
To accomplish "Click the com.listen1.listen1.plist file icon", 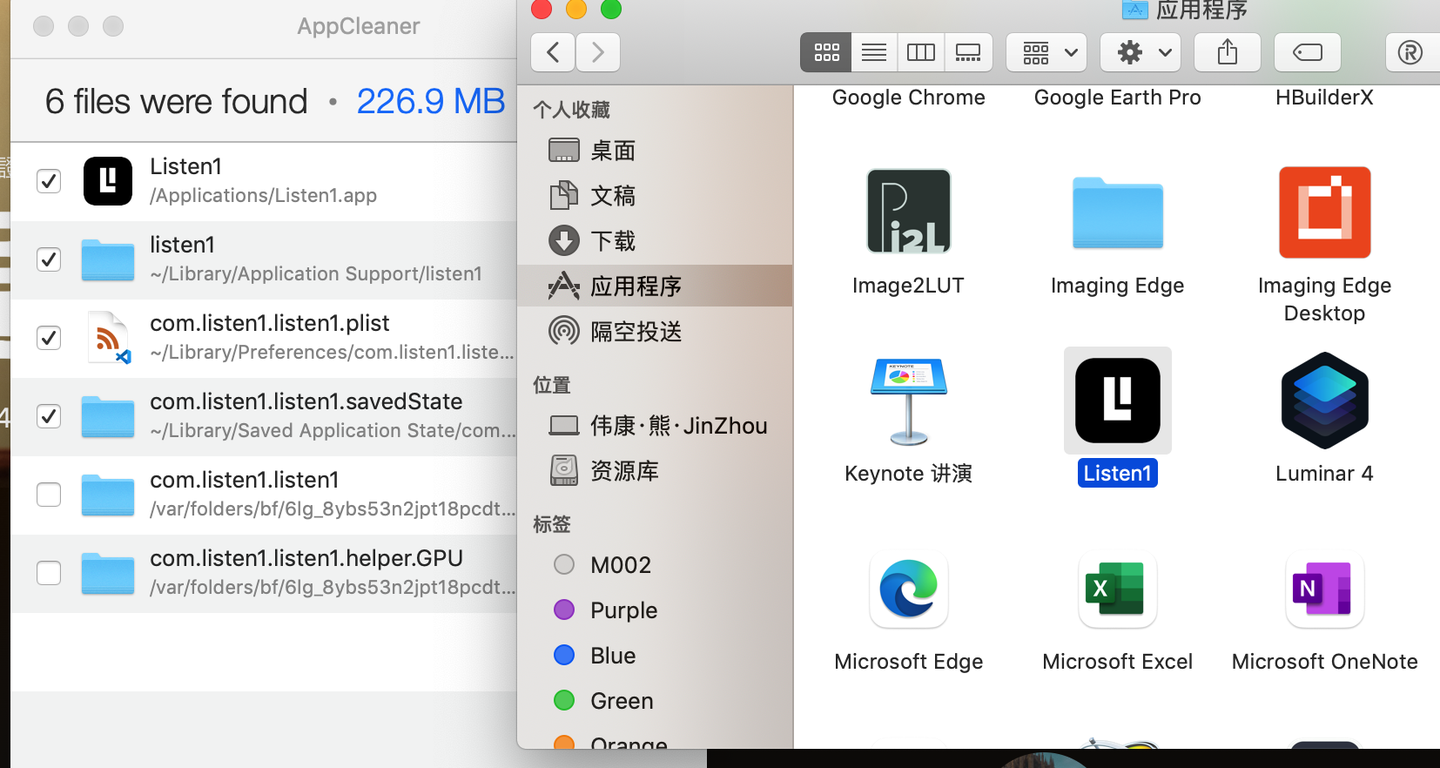I will pos(108,338).
